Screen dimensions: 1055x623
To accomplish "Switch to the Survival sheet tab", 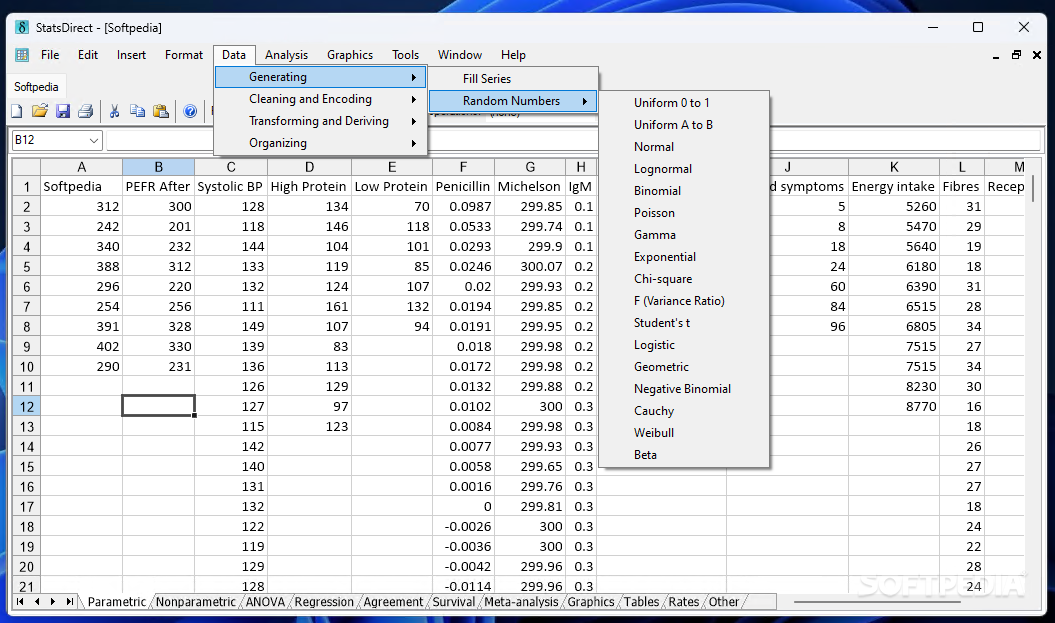I will pyautogui.click(x=453, y=602).
